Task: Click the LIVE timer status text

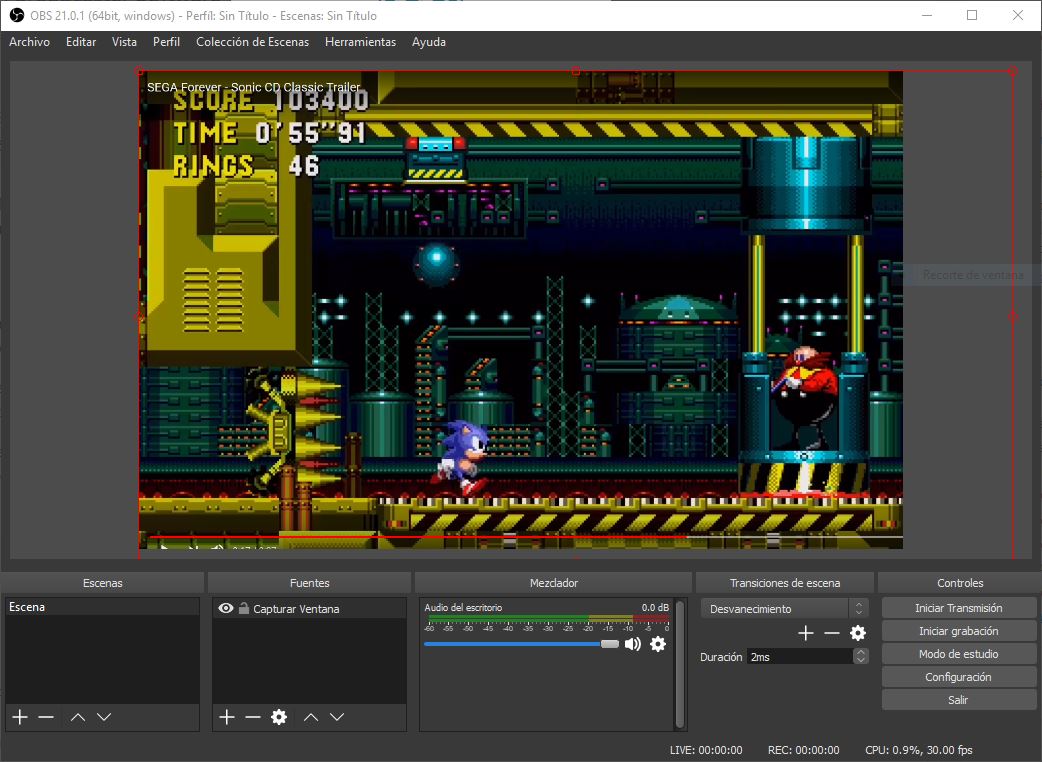Action: click(706, 750)
